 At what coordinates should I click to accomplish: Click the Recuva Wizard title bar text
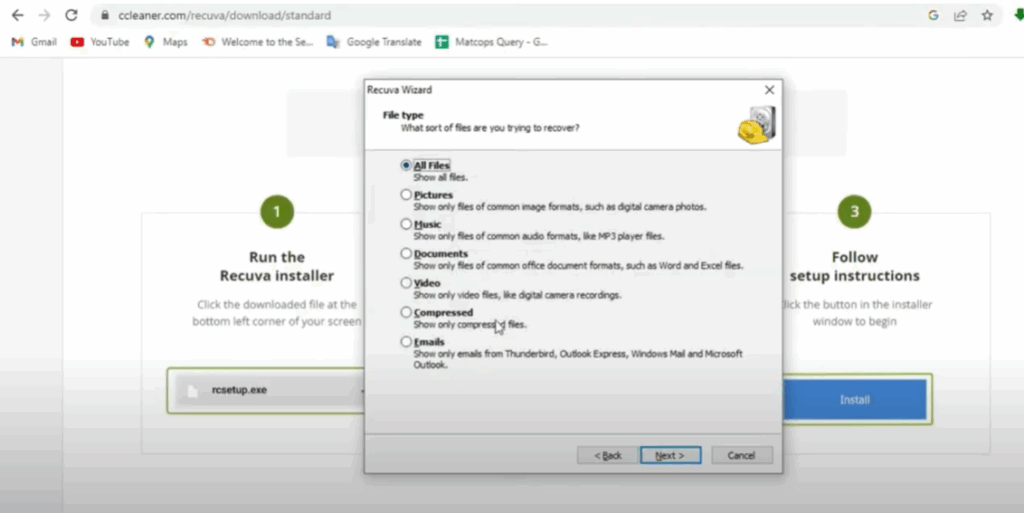pyautogui.click(x=400, y=89)
